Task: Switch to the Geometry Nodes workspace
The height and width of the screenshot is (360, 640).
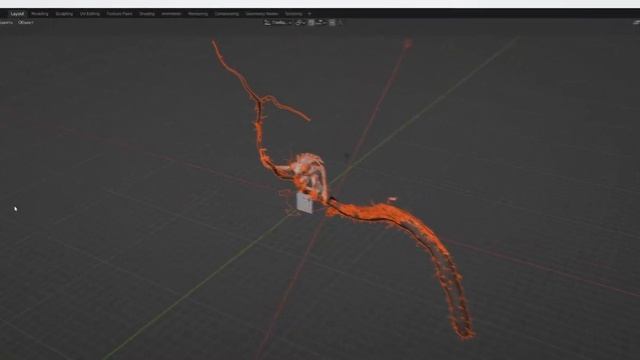Action: point(262,14)
